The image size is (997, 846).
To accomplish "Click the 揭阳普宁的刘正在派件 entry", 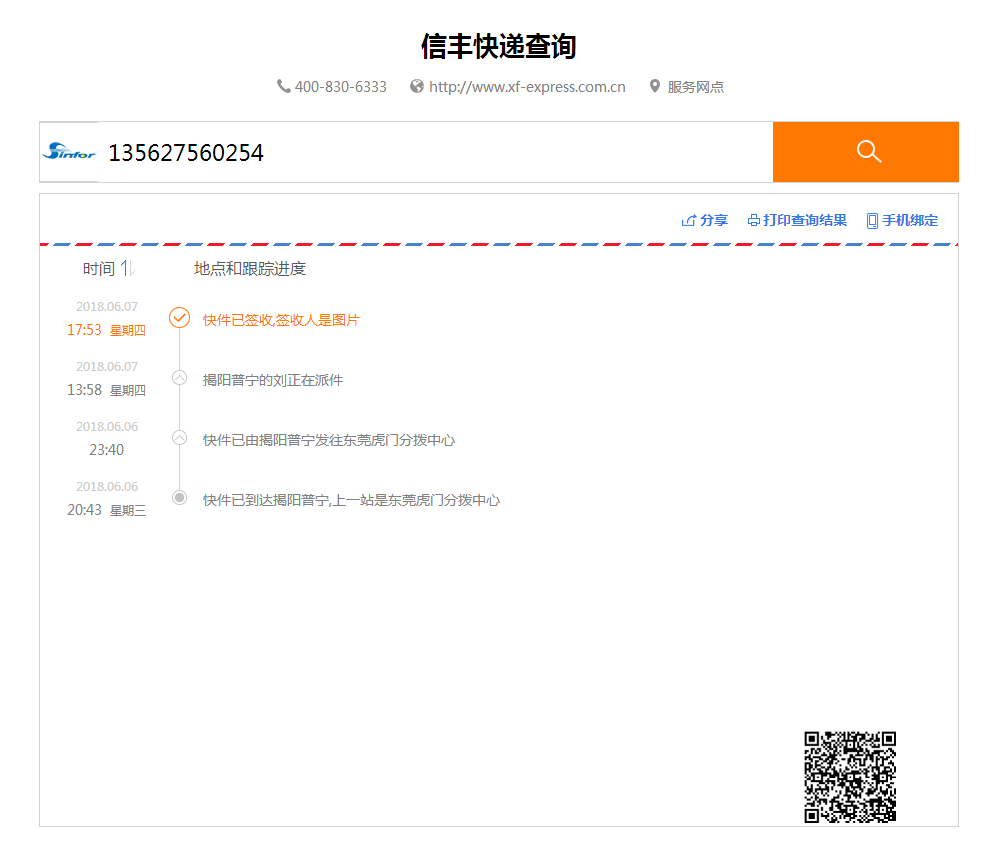I will (273, 380).
